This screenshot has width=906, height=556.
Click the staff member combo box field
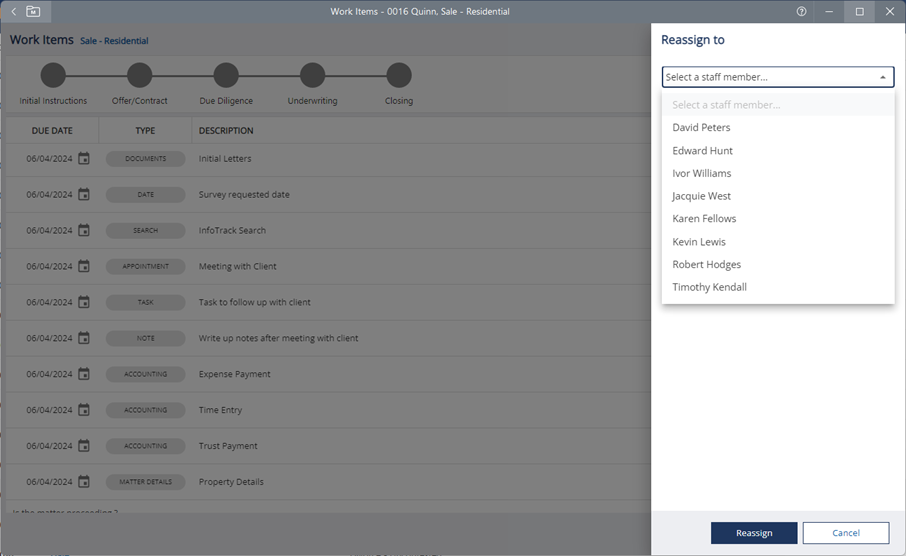click(768, 77)
